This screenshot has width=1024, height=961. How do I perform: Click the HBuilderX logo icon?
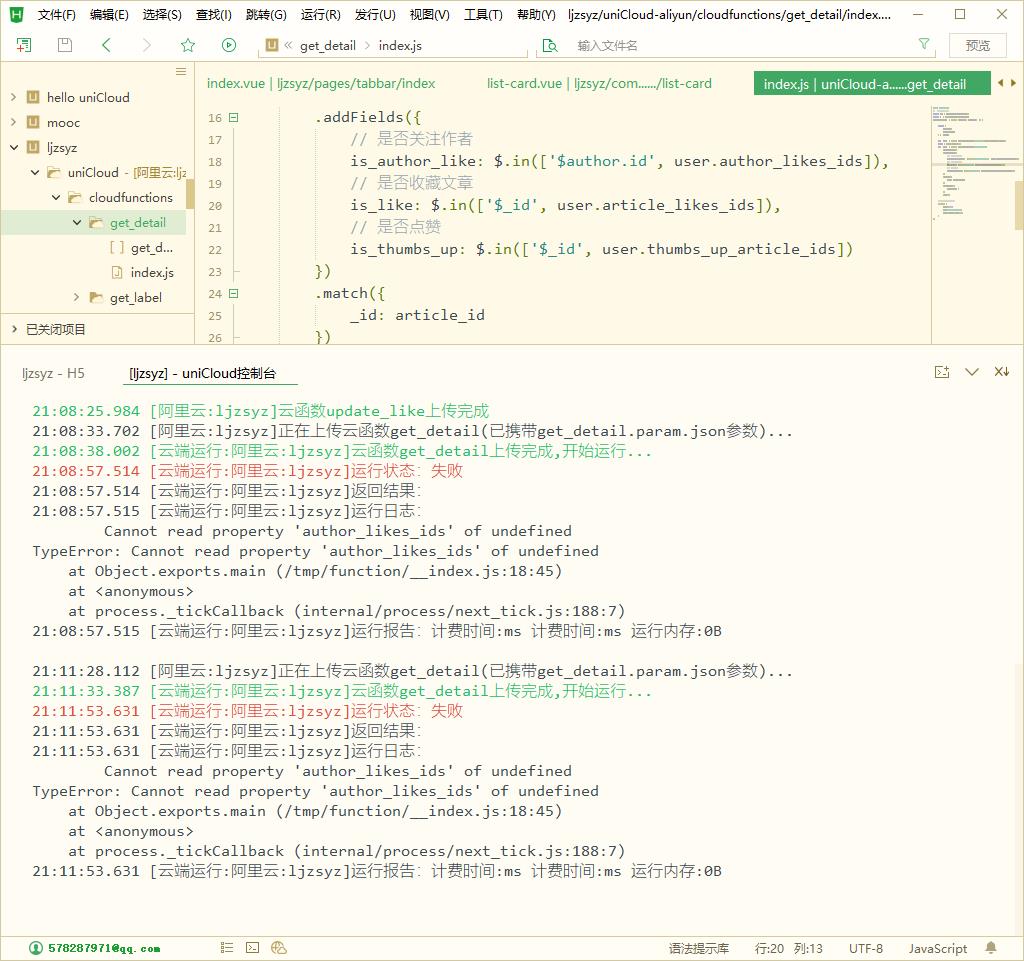[x=16, y=14]
